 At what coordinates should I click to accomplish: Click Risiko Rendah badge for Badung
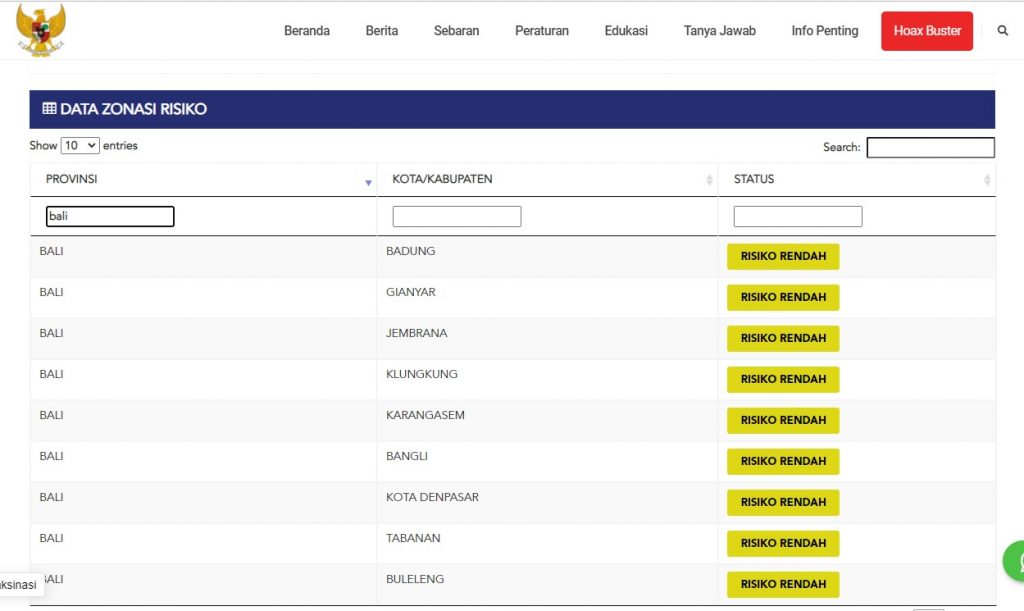point(782,256)
